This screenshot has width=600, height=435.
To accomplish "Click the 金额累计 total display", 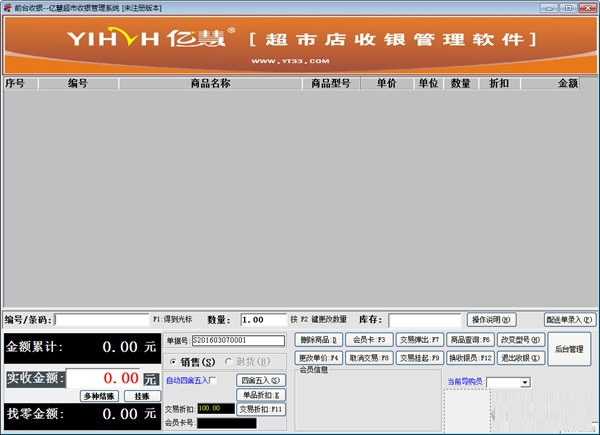I will pos(82,348).
